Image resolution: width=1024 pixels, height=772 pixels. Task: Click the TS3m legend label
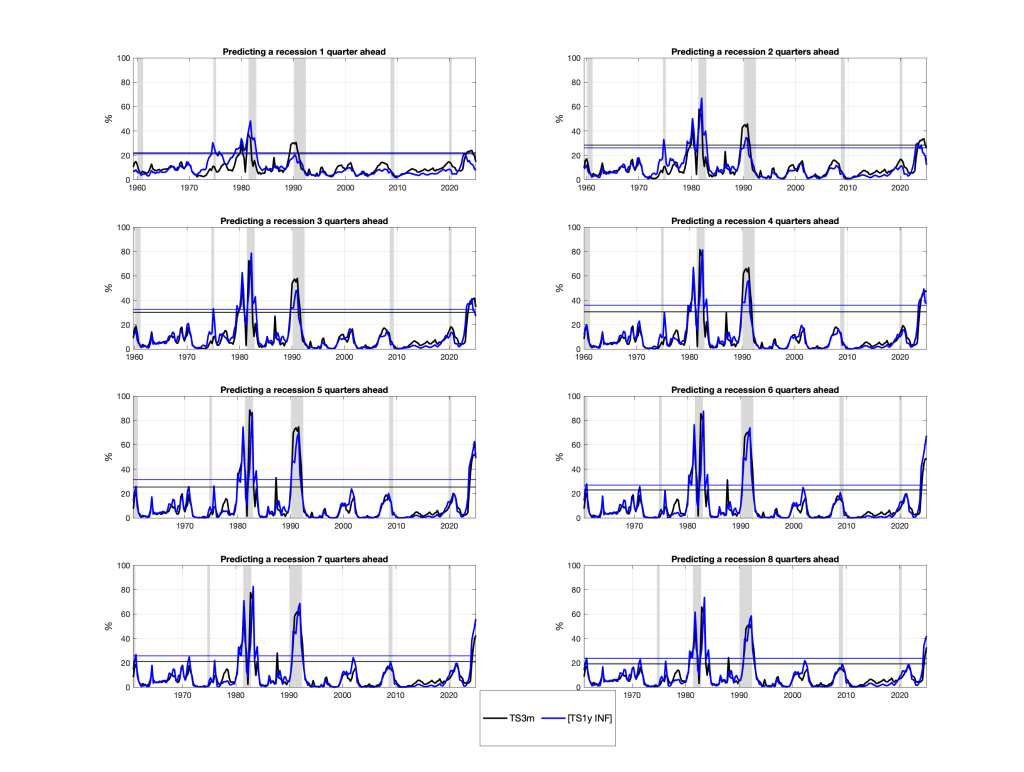point(522,718)
